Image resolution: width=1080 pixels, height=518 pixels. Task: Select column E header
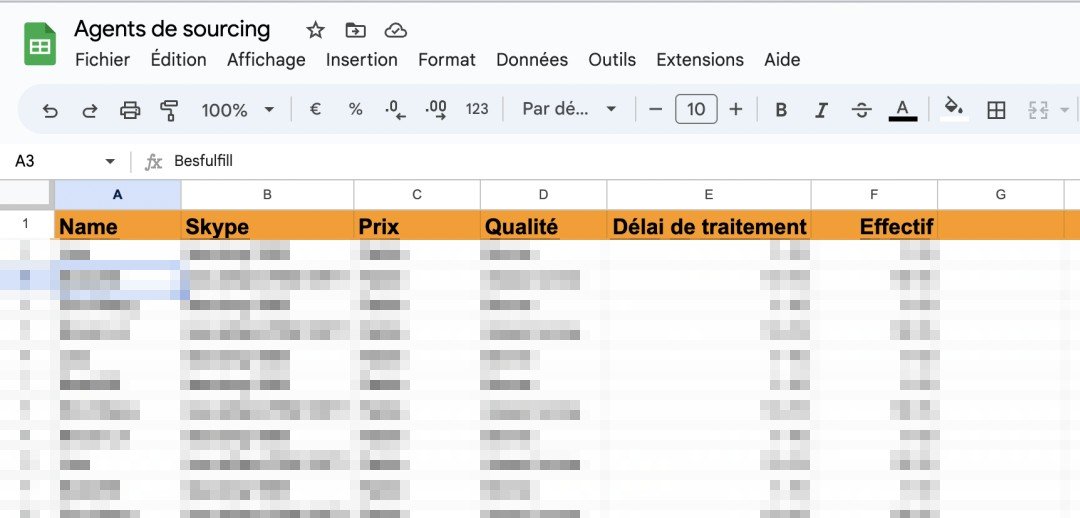[709, 195]
